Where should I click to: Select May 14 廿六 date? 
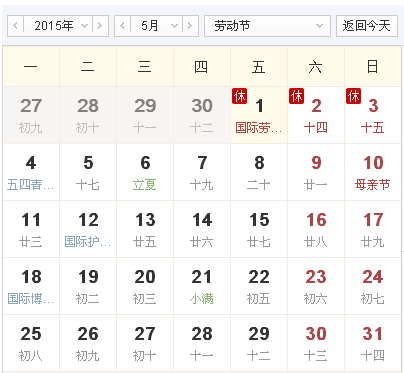[x=202, y=229]
